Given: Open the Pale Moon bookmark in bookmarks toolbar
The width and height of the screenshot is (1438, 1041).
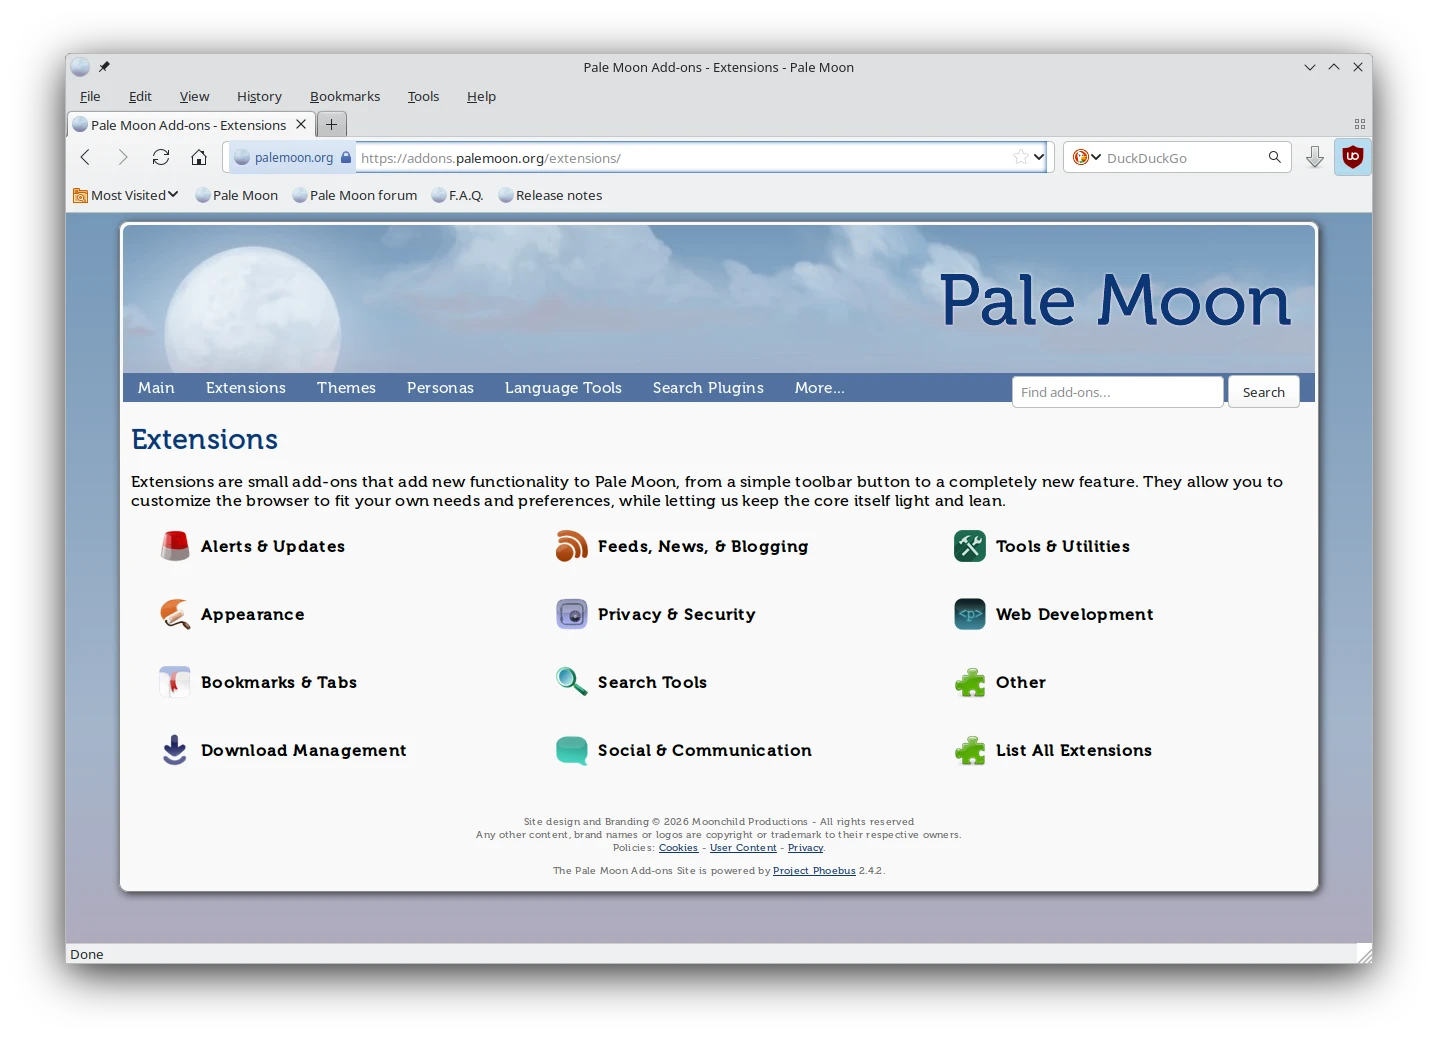Looking at the screenshot, I should pos(237,195).
